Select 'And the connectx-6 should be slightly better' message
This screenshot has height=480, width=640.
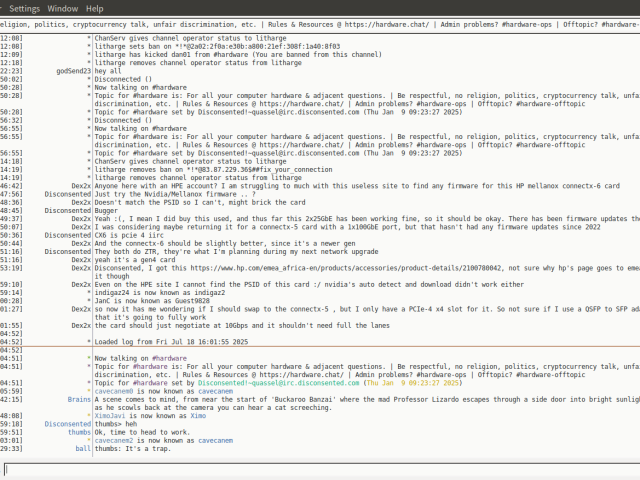(225, 243)
